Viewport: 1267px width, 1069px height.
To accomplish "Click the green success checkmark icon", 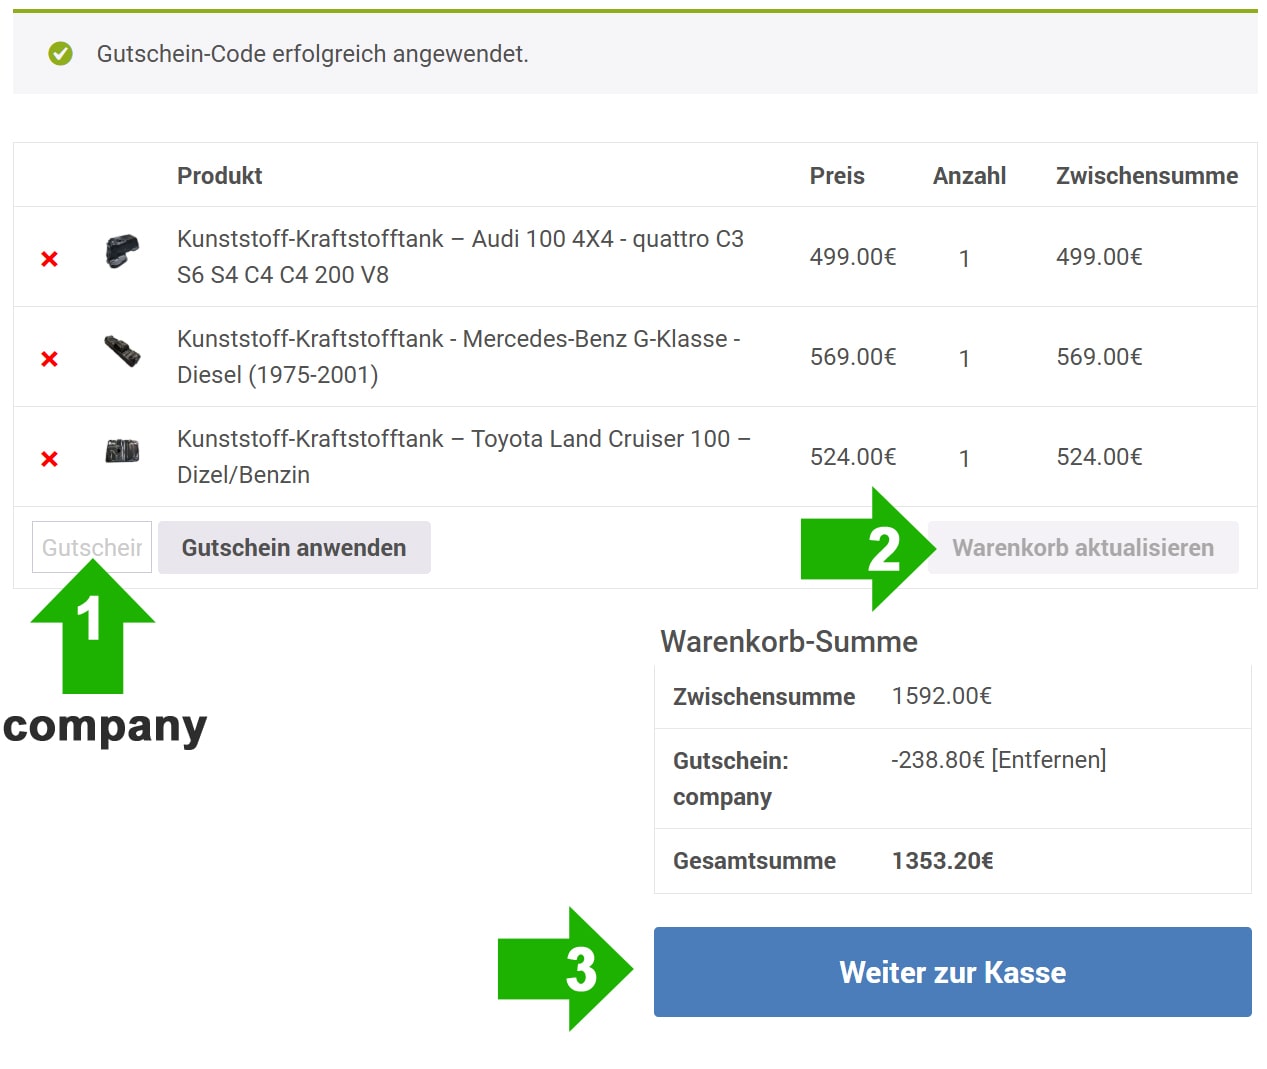I will [61, 53].
